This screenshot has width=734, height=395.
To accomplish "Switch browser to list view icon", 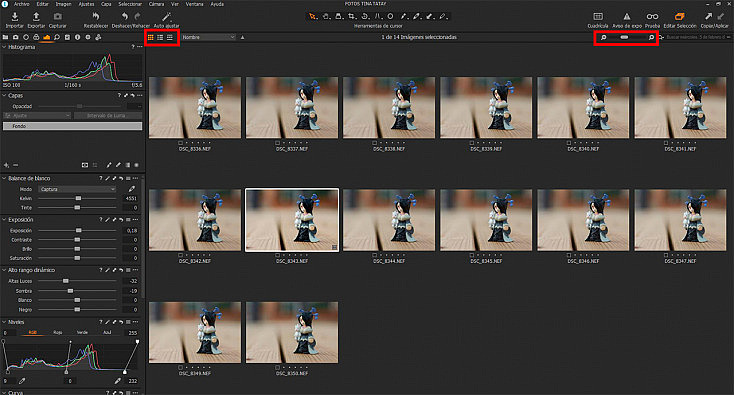I will click(160, 37).
